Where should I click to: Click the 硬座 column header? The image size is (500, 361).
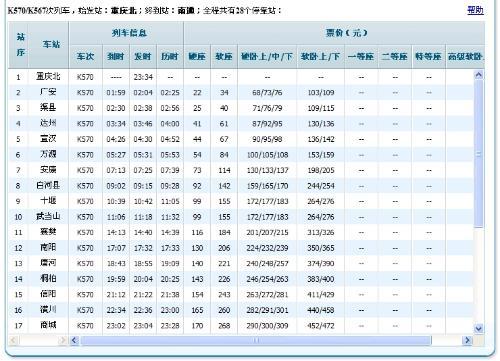pyautogui.click(x=197, y=57)
